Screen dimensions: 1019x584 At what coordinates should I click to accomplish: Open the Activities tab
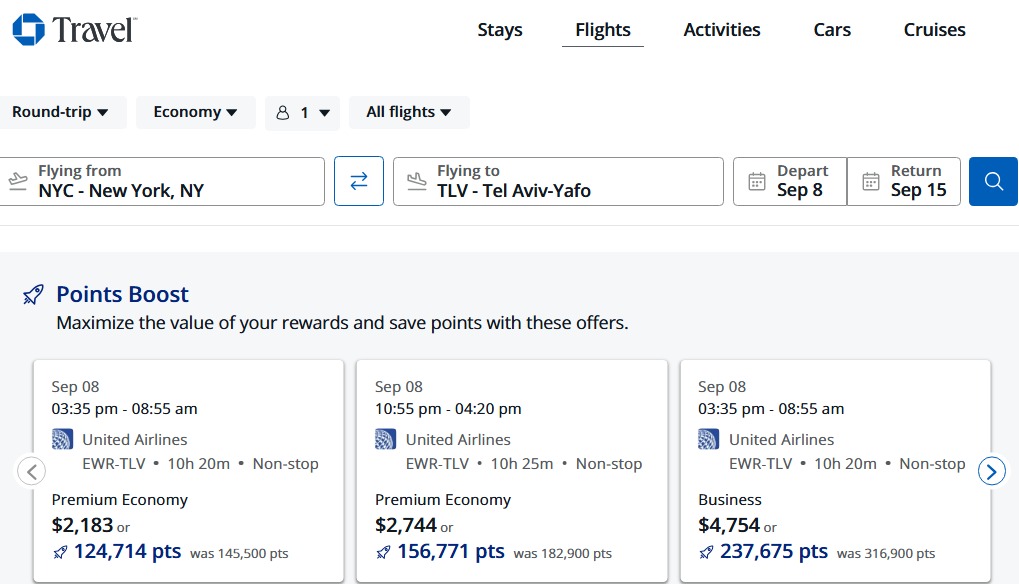pyautogui.click(x=721, y=30)
